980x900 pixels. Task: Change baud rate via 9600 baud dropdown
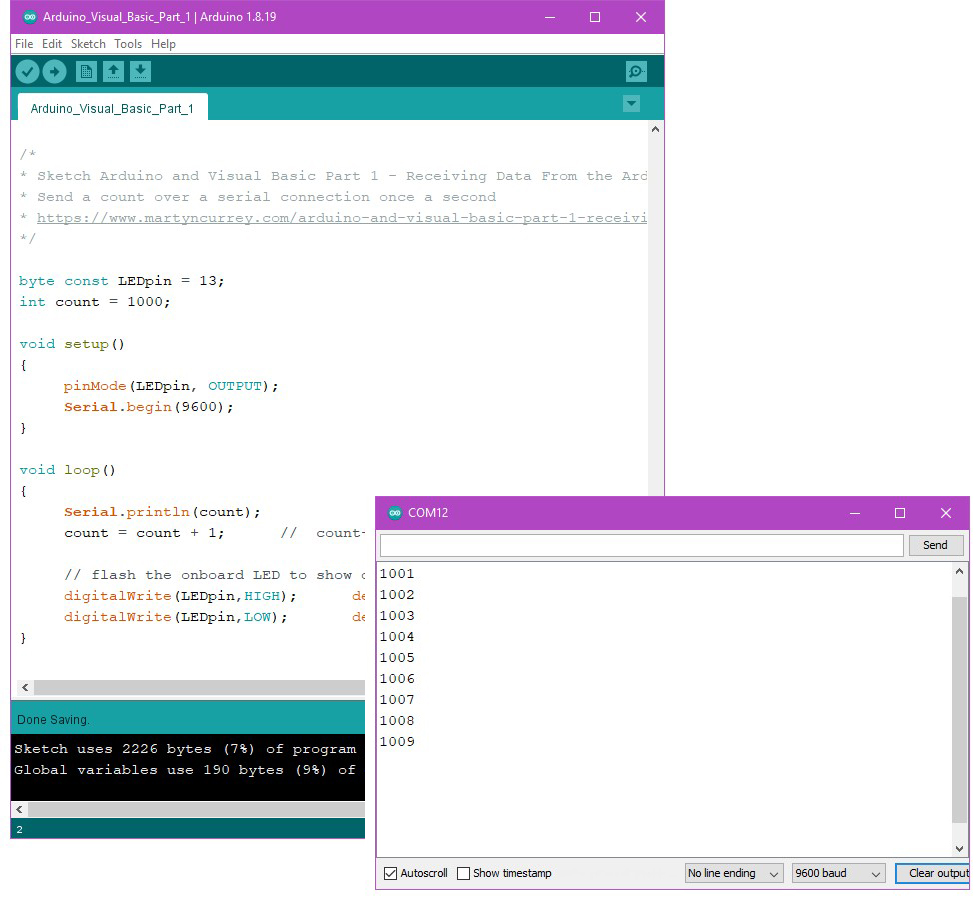coord(838,873)
